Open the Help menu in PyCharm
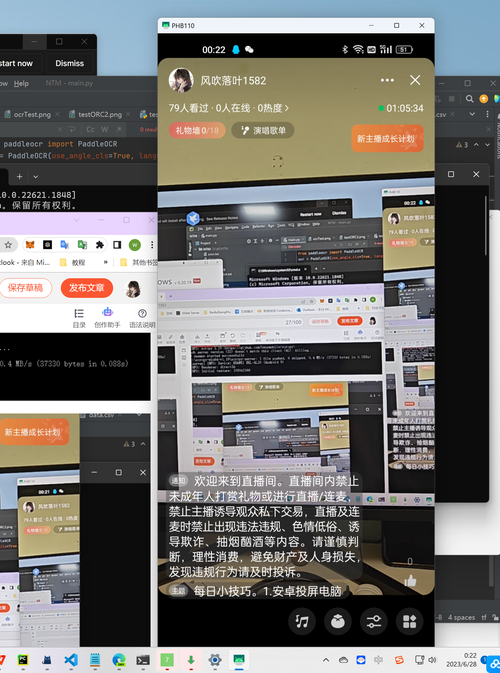This screenshot has width=500, height=673. pyautogui.click(x=21, y=83)
